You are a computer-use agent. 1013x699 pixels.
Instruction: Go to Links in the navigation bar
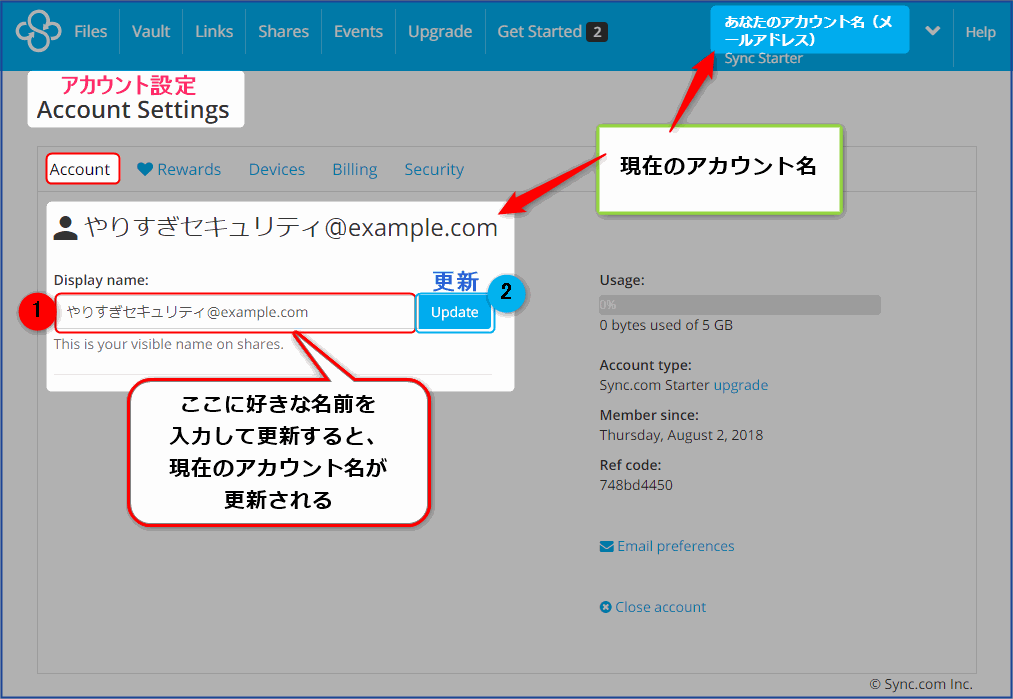[214, 31]
